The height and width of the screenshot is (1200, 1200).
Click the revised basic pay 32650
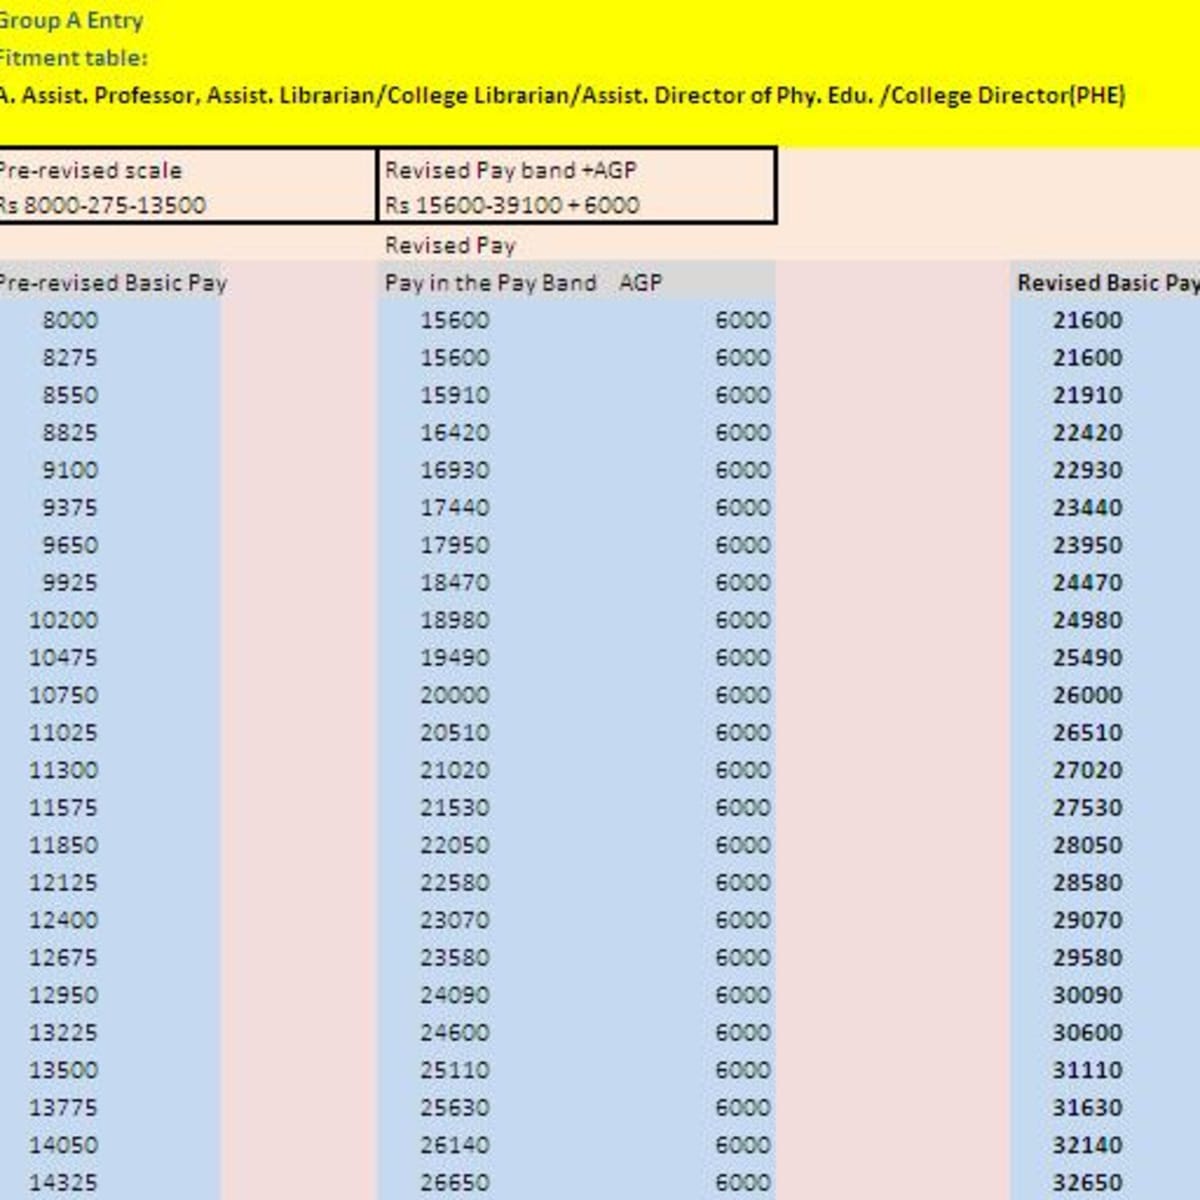(x=1087, y=1182)
